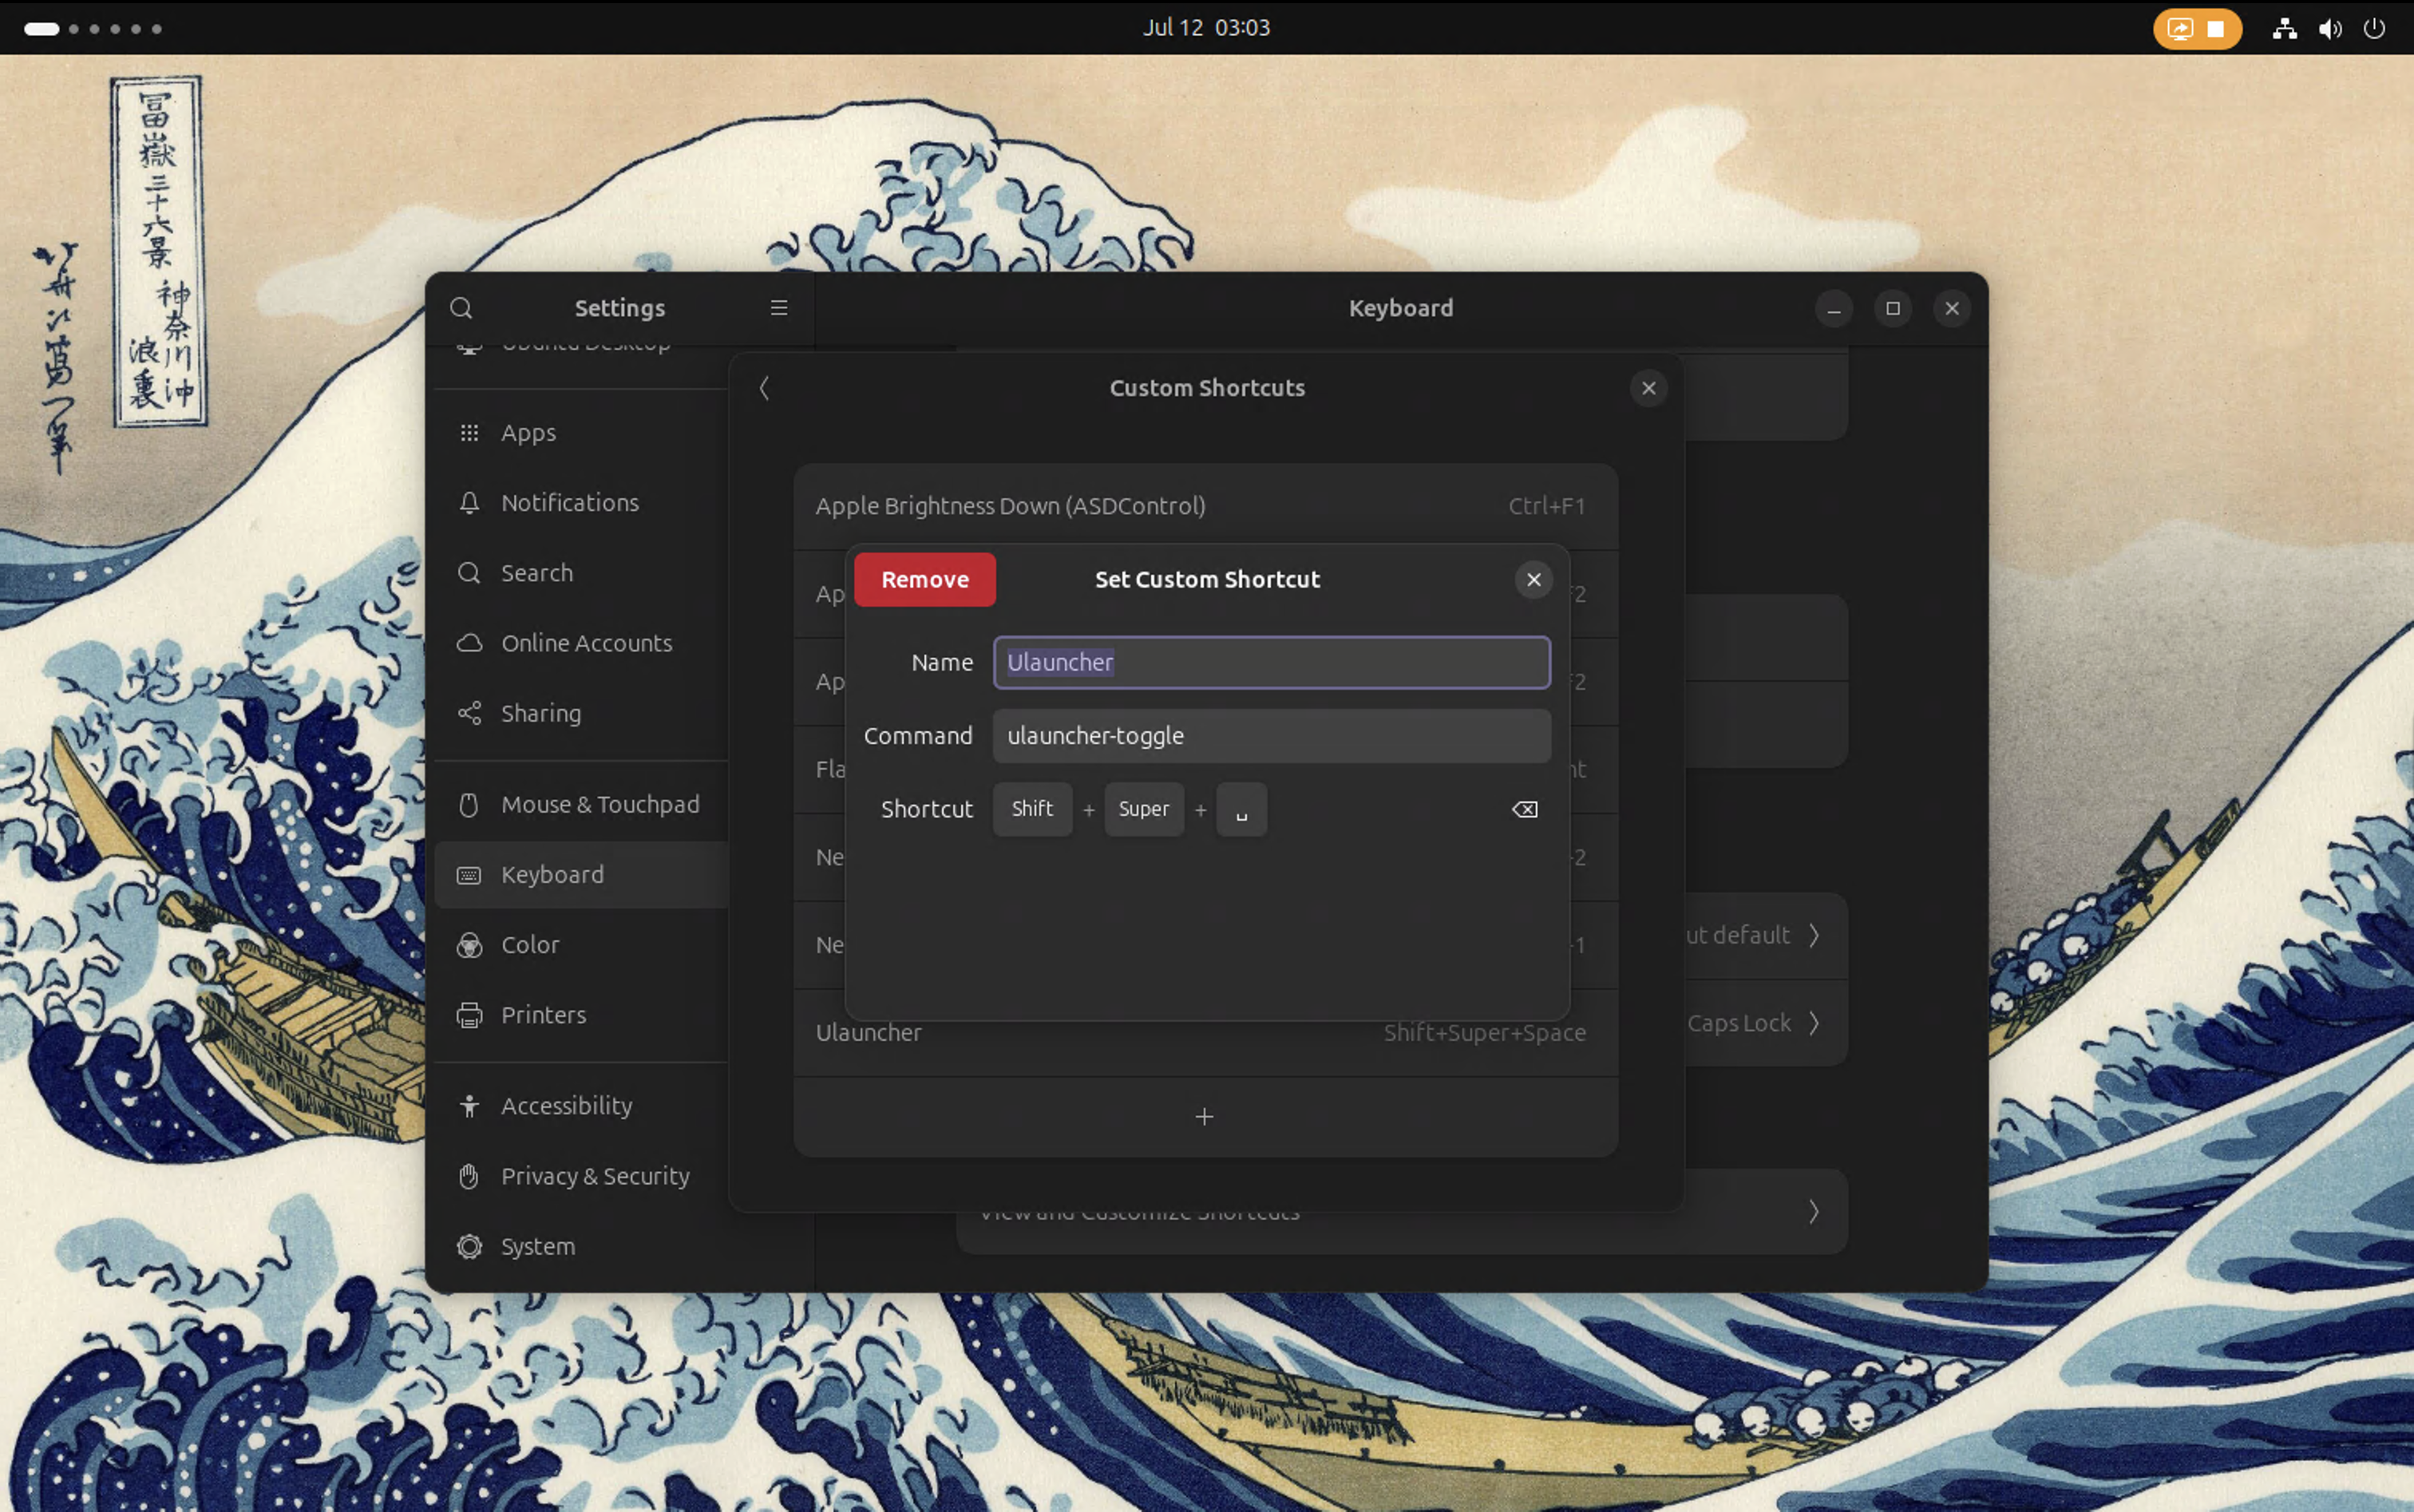Open System settings in sidebar
Screen dimensions: 2414x1512
(582, 1246)
